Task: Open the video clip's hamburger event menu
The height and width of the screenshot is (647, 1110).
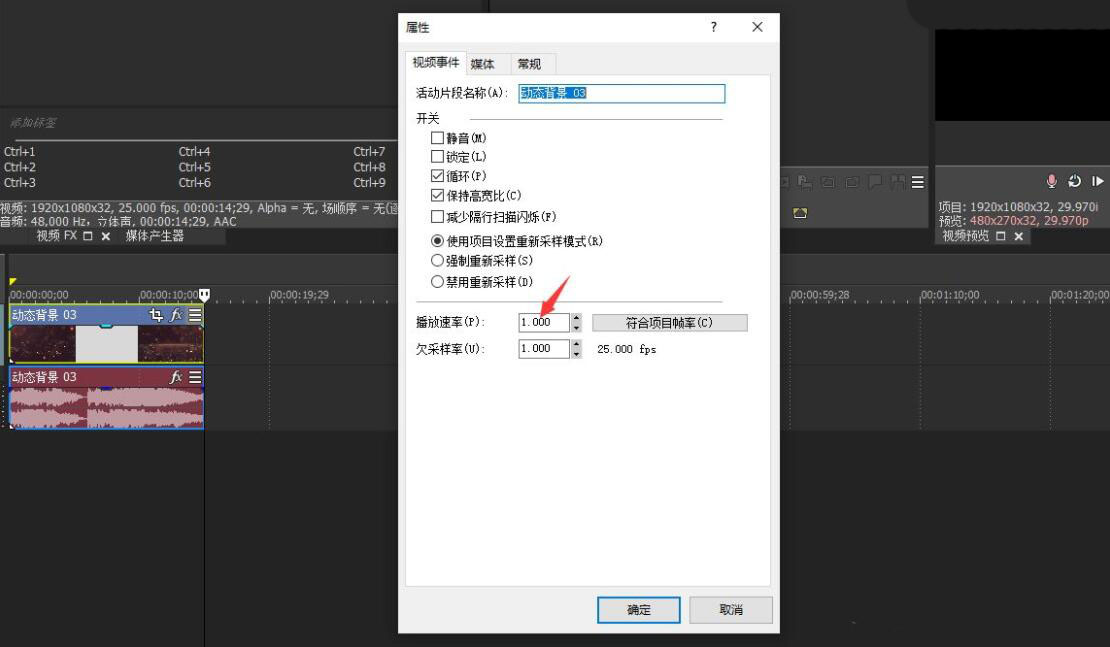Action: pos(196,313)
